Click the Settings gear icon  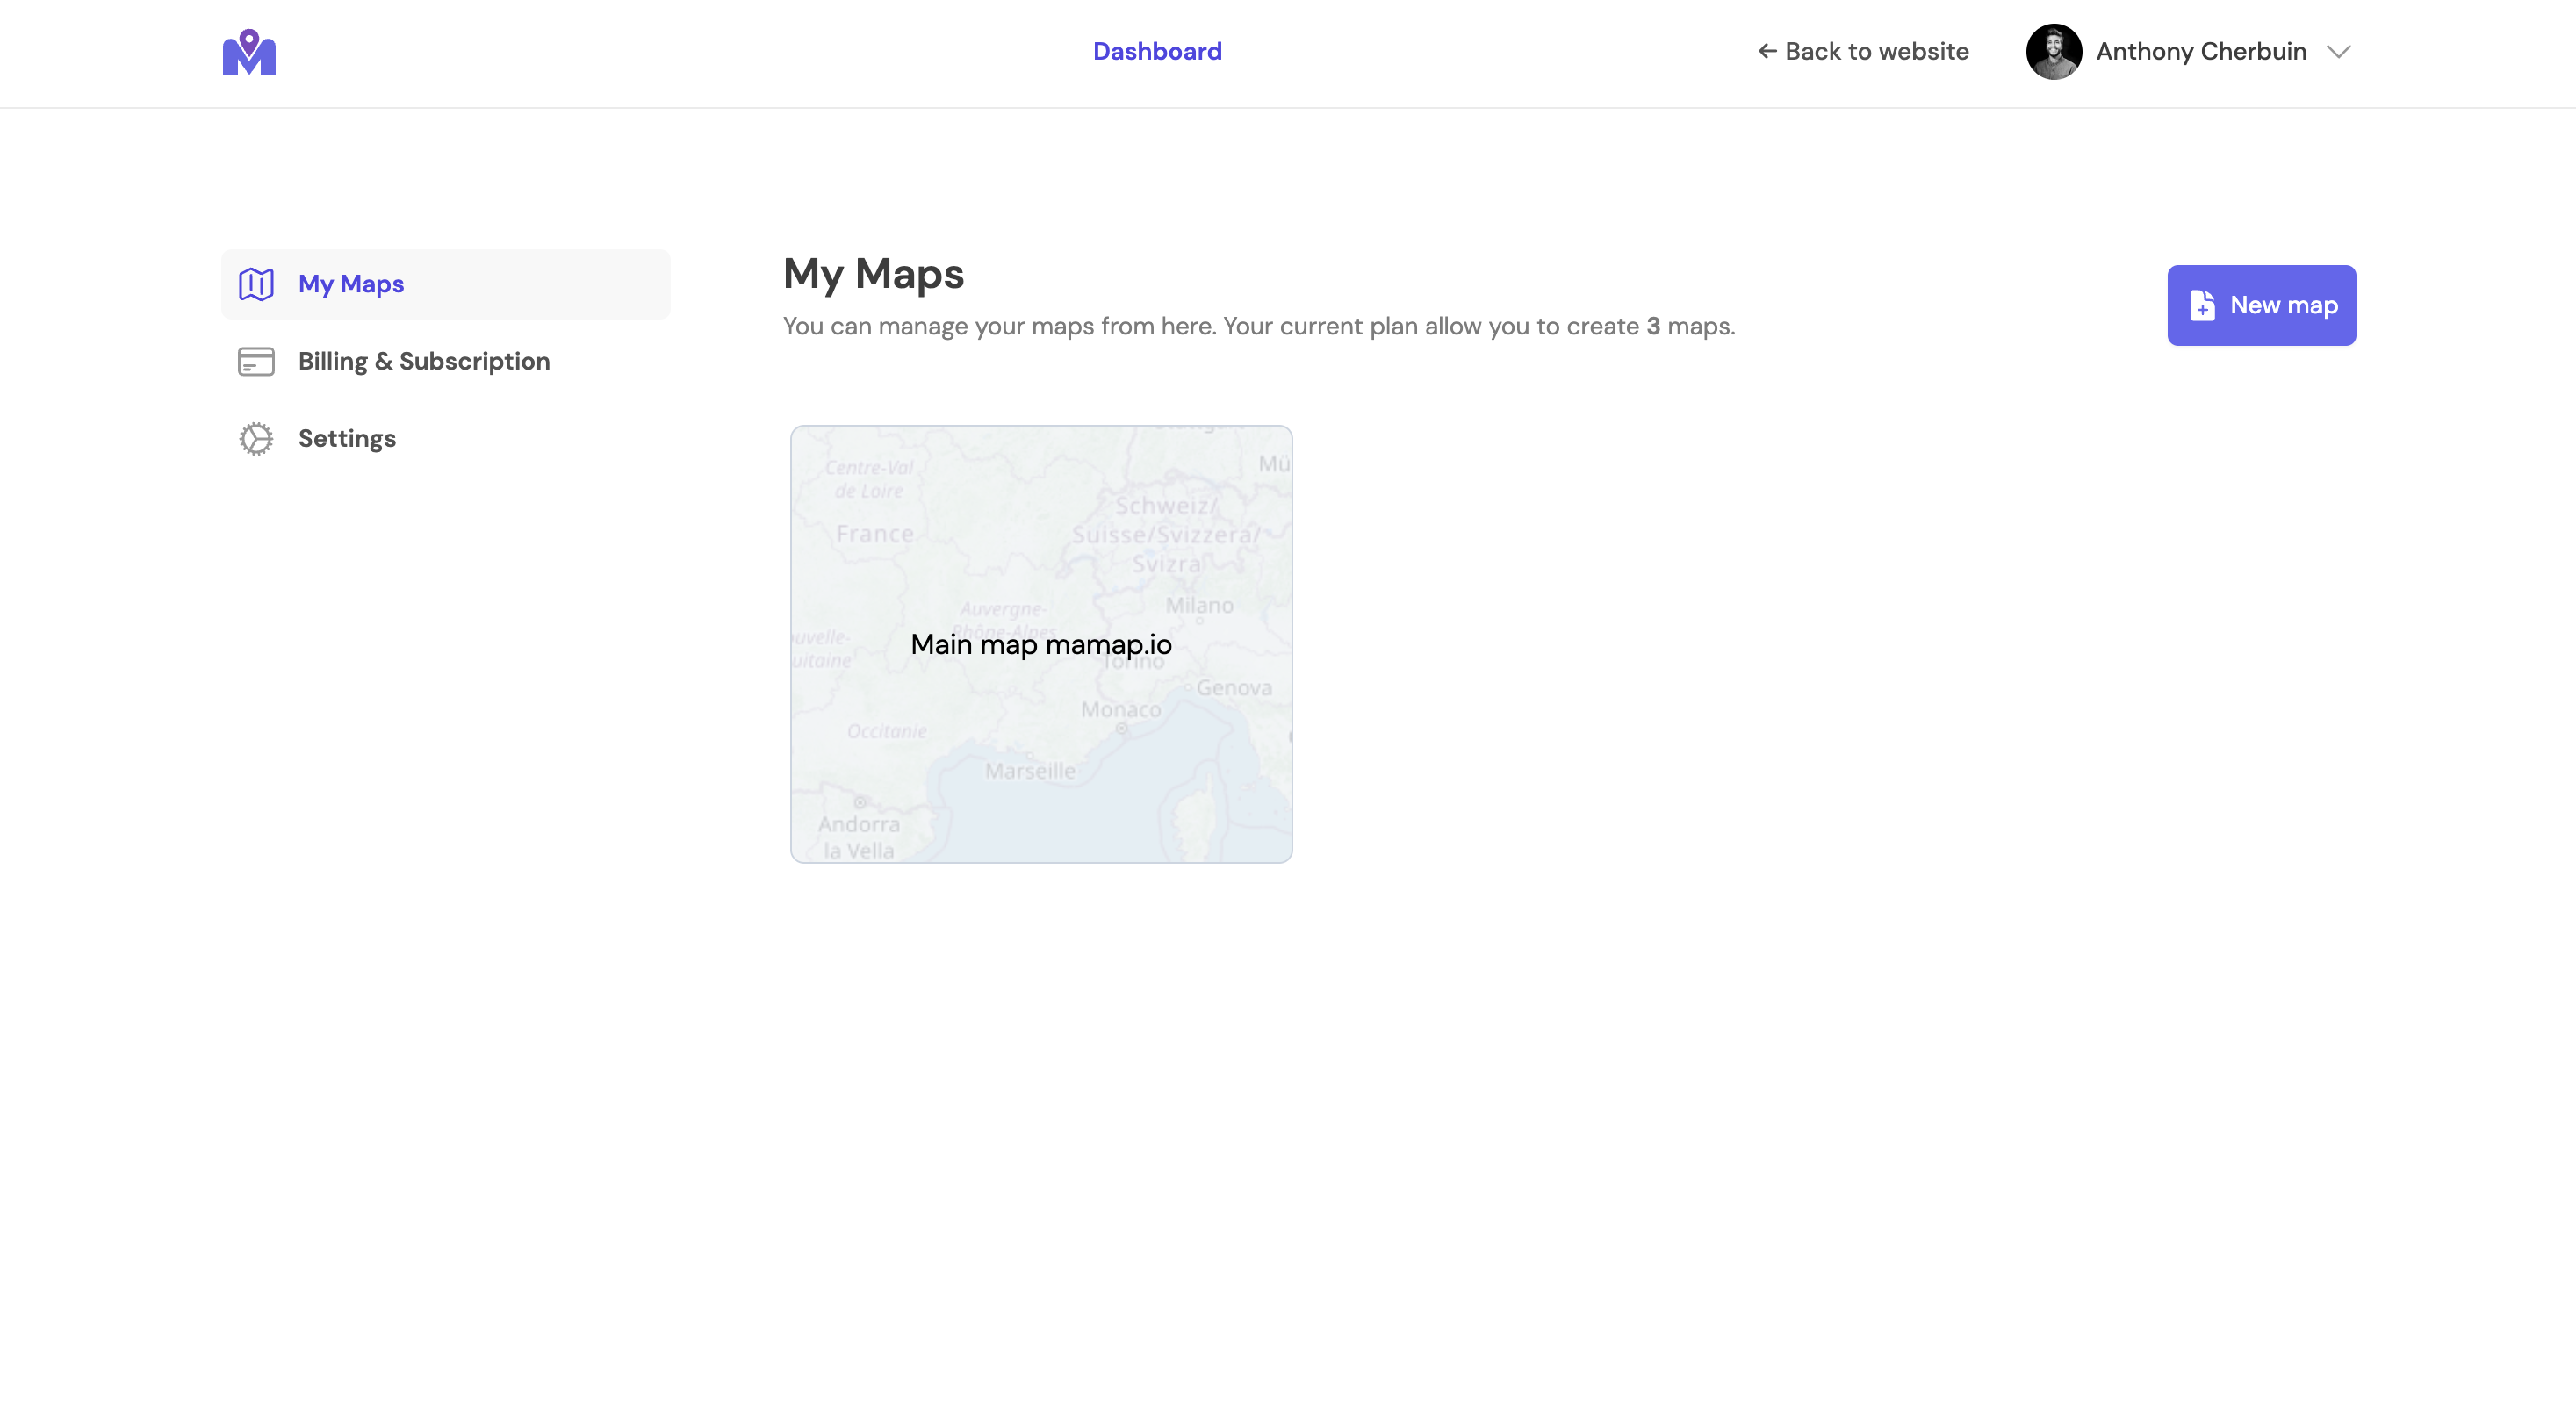pyautogui.click(x=256, y=438)
